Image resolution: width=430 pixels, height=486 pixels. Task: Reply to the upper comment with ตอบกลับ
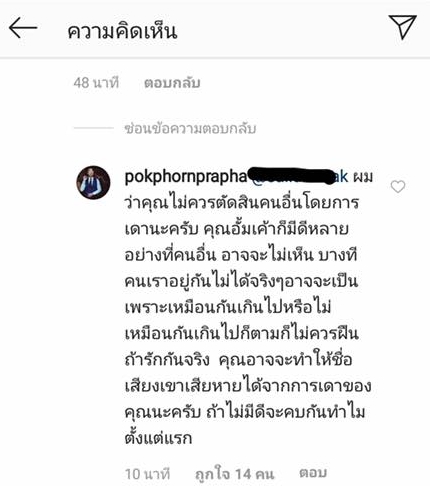(172, 83)
